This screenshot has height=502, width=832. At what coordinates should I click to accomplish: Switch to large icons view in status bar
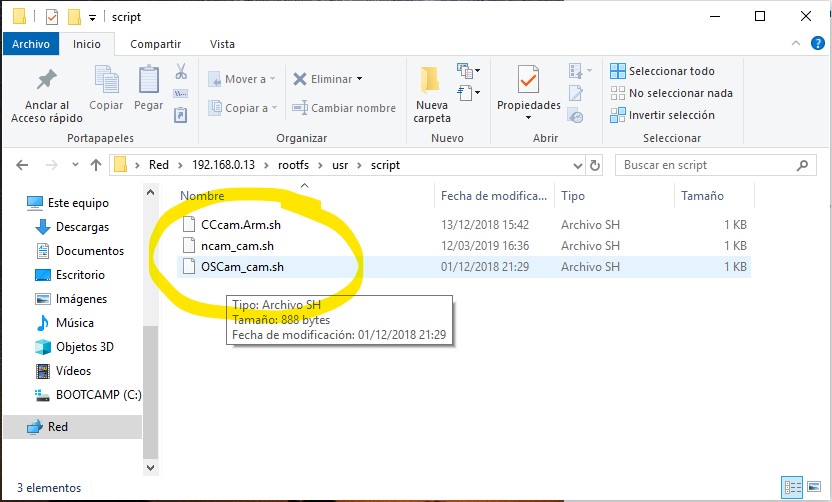813,487
